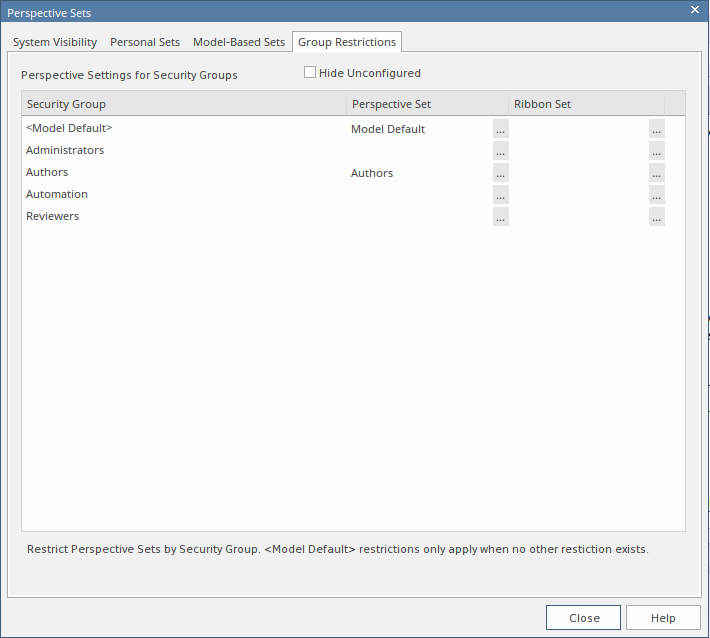
Task: Click Ribbon Set ellipsis for Authors row
Action: tap(656, 173)
